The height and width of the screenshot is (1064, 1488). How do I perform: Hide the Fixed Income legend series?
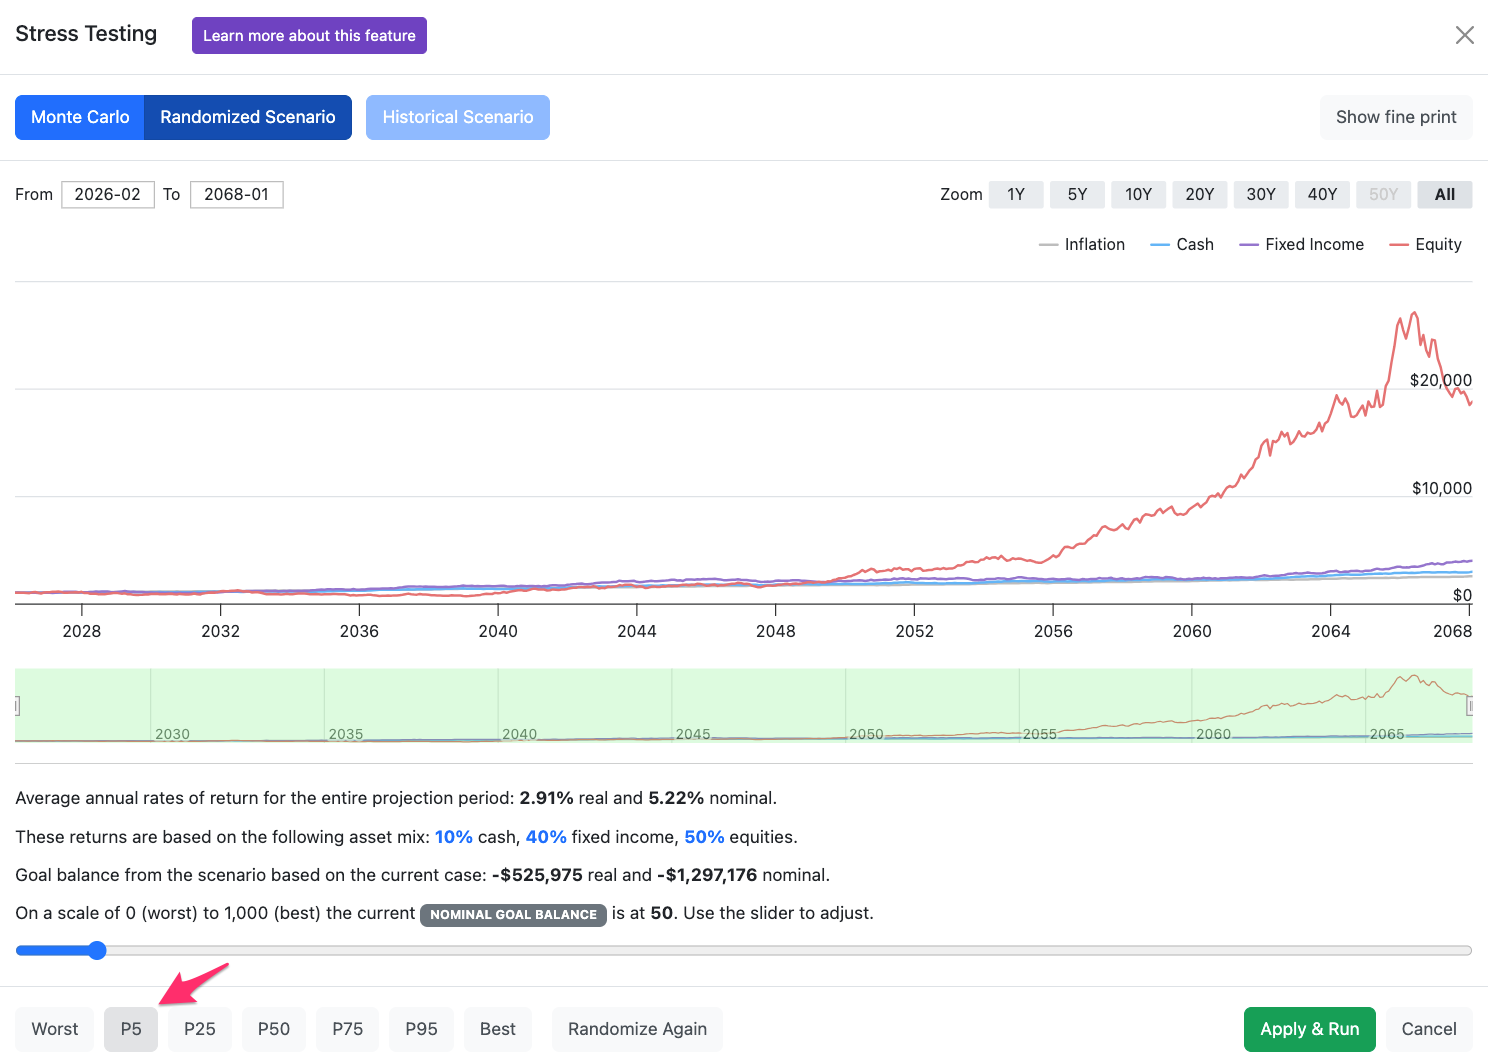1302,244
